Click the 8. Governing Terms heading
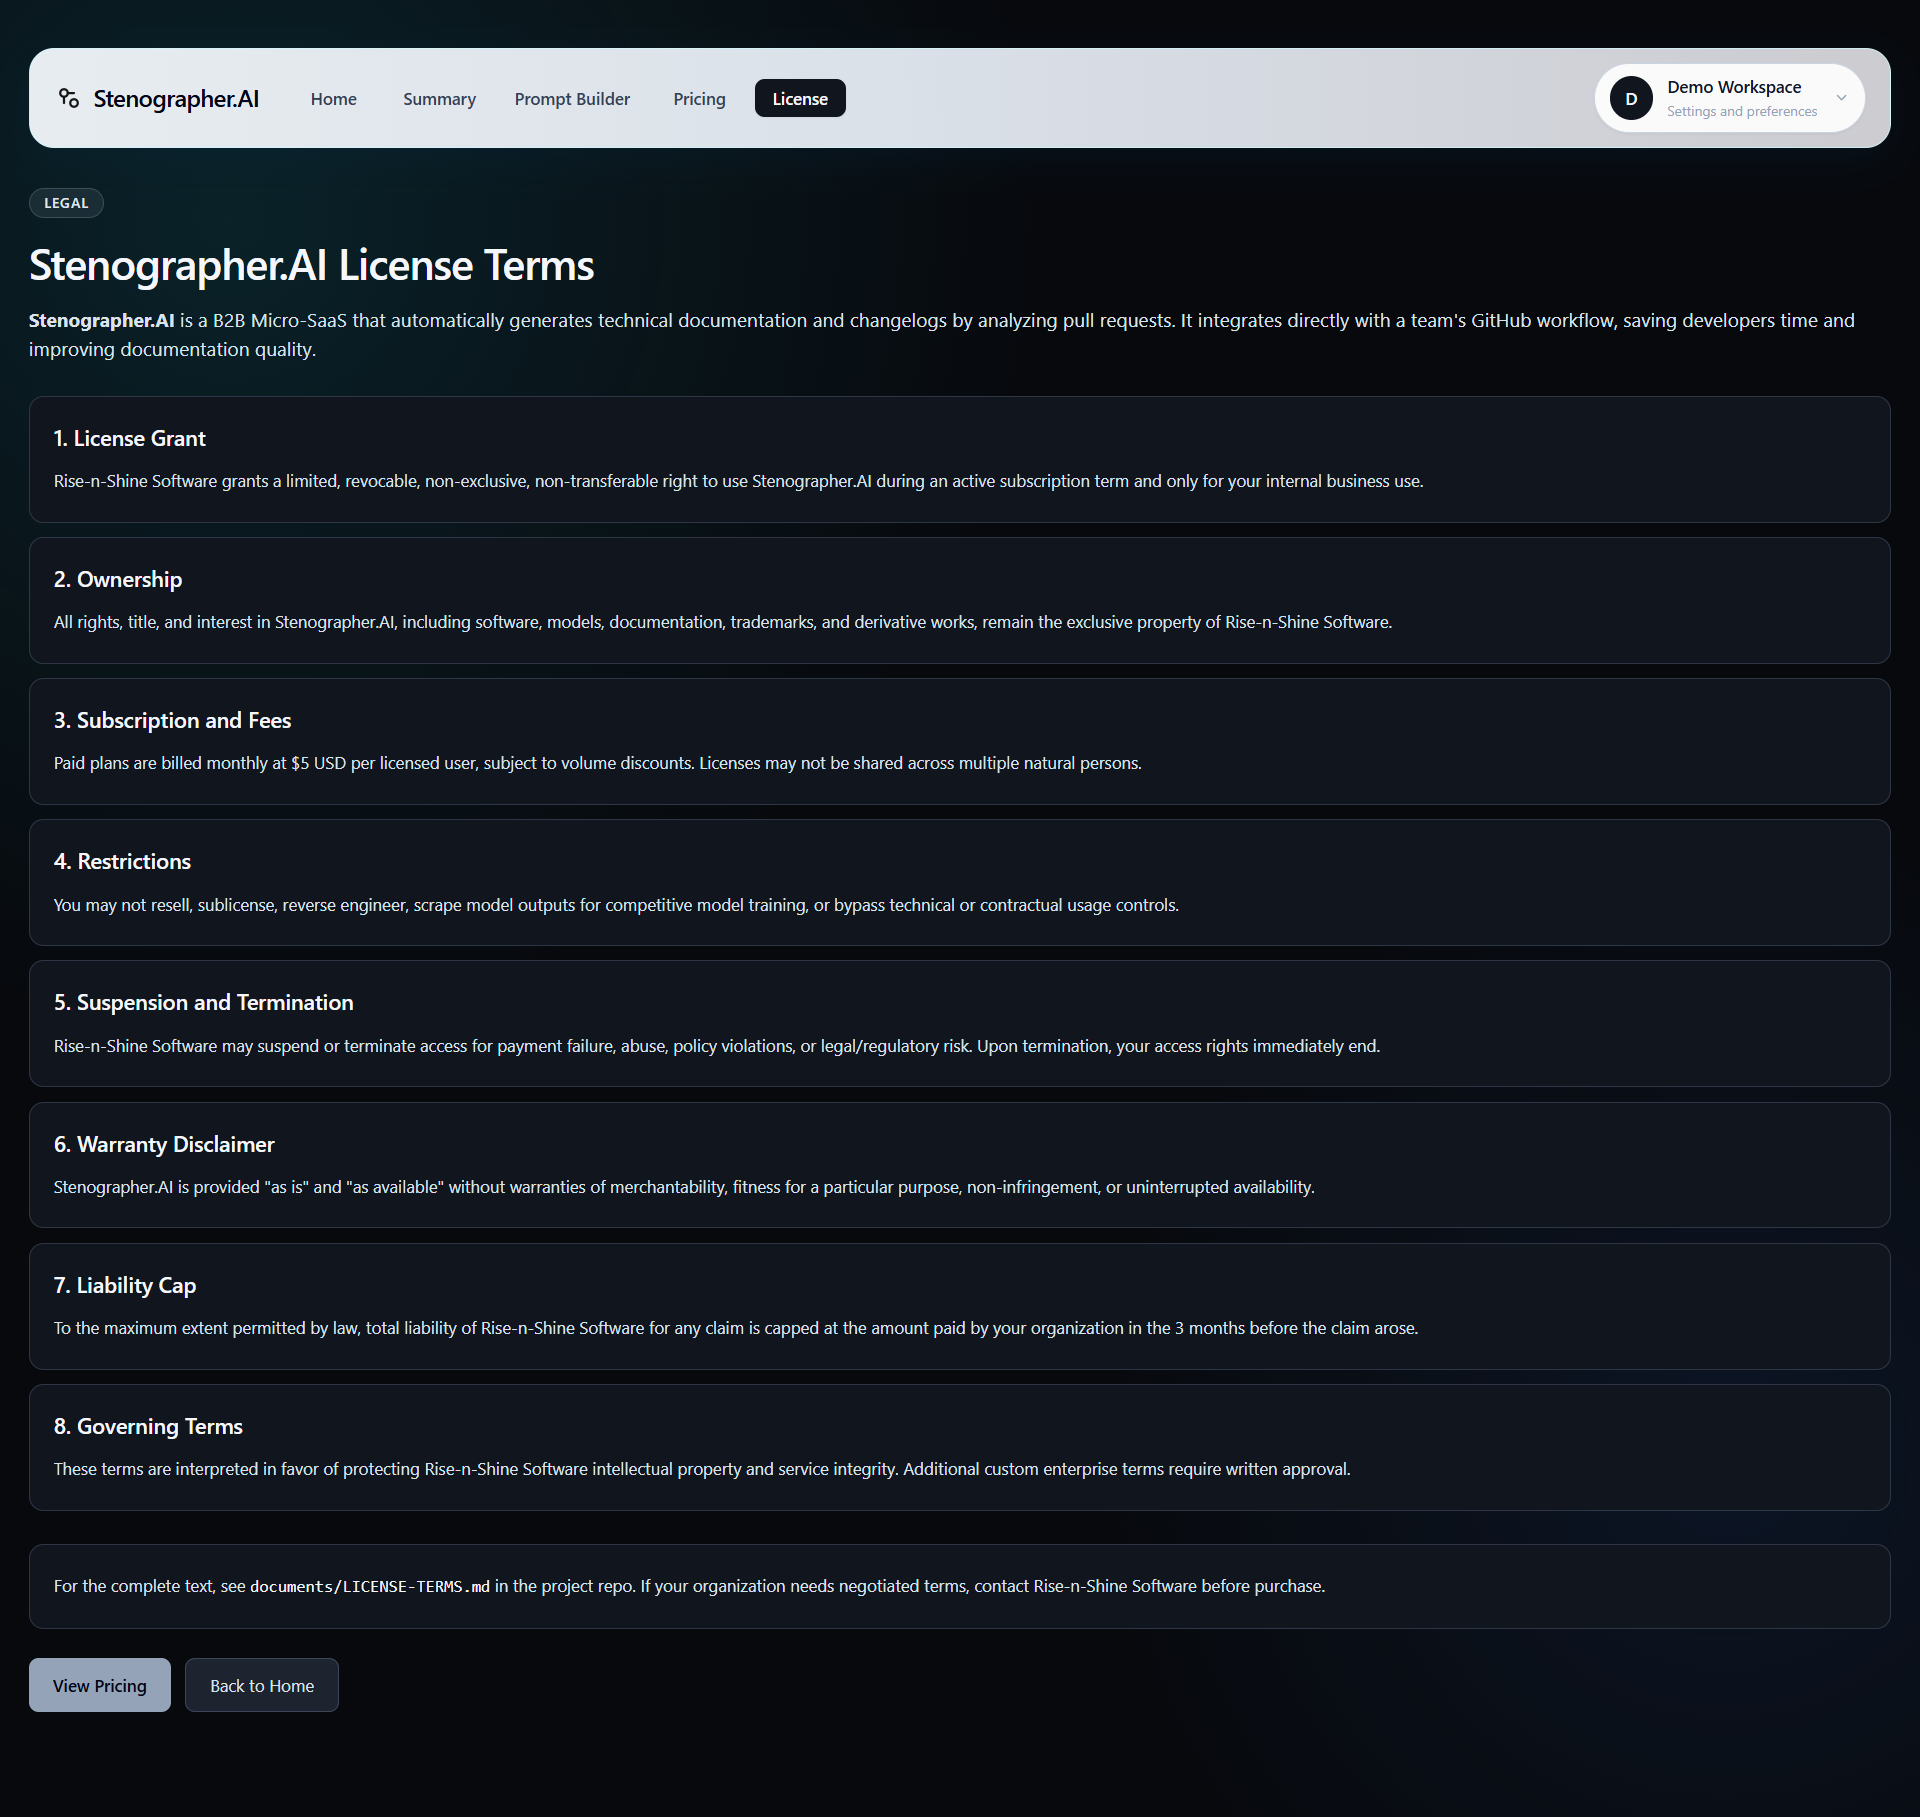This screenshot has height=1817, width=1920. (x=148, y=1426)
